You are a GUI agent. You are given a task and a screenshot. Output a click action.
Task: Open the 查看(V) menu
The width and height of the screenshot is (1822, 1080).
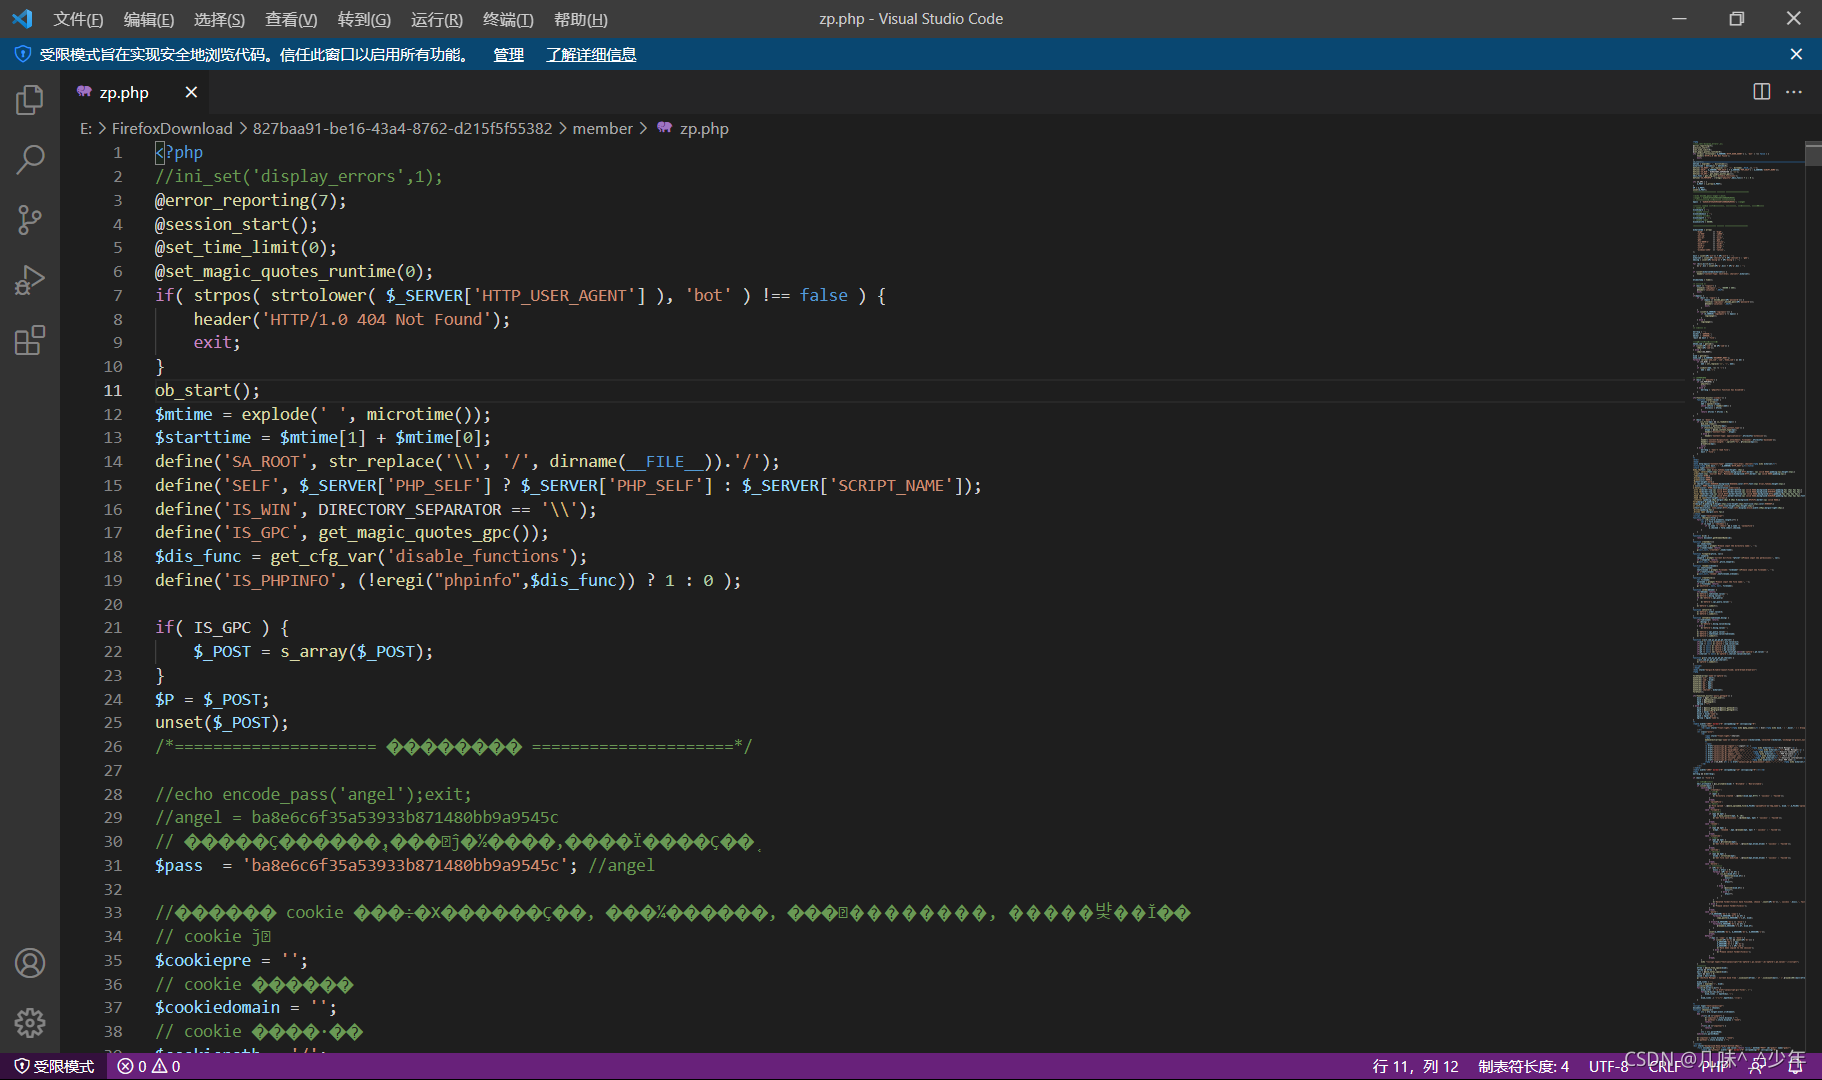click(291, 19)
